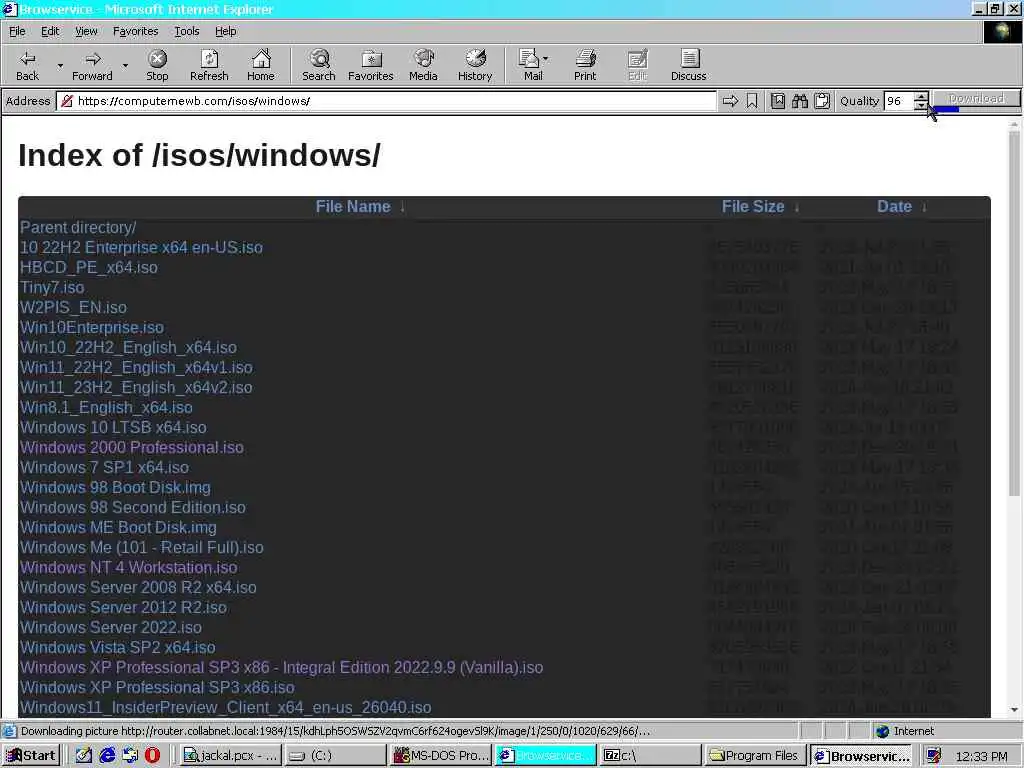Click the scrollbar down arrow
Image resolution: width=1024 pixels, height=768 pixels.
(1014, 710)
